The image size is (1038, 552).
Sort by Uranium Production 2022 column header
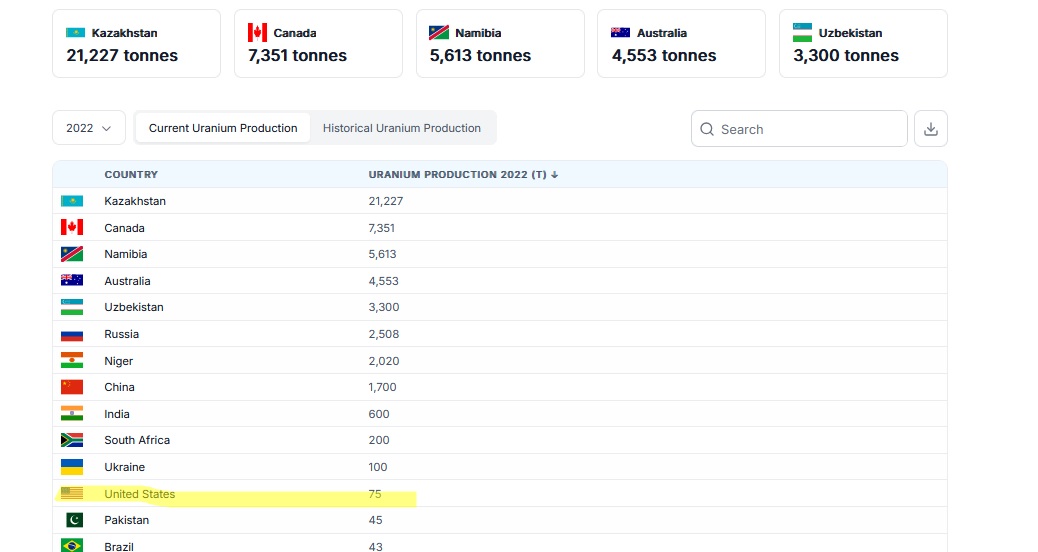[x=462, y=175]
